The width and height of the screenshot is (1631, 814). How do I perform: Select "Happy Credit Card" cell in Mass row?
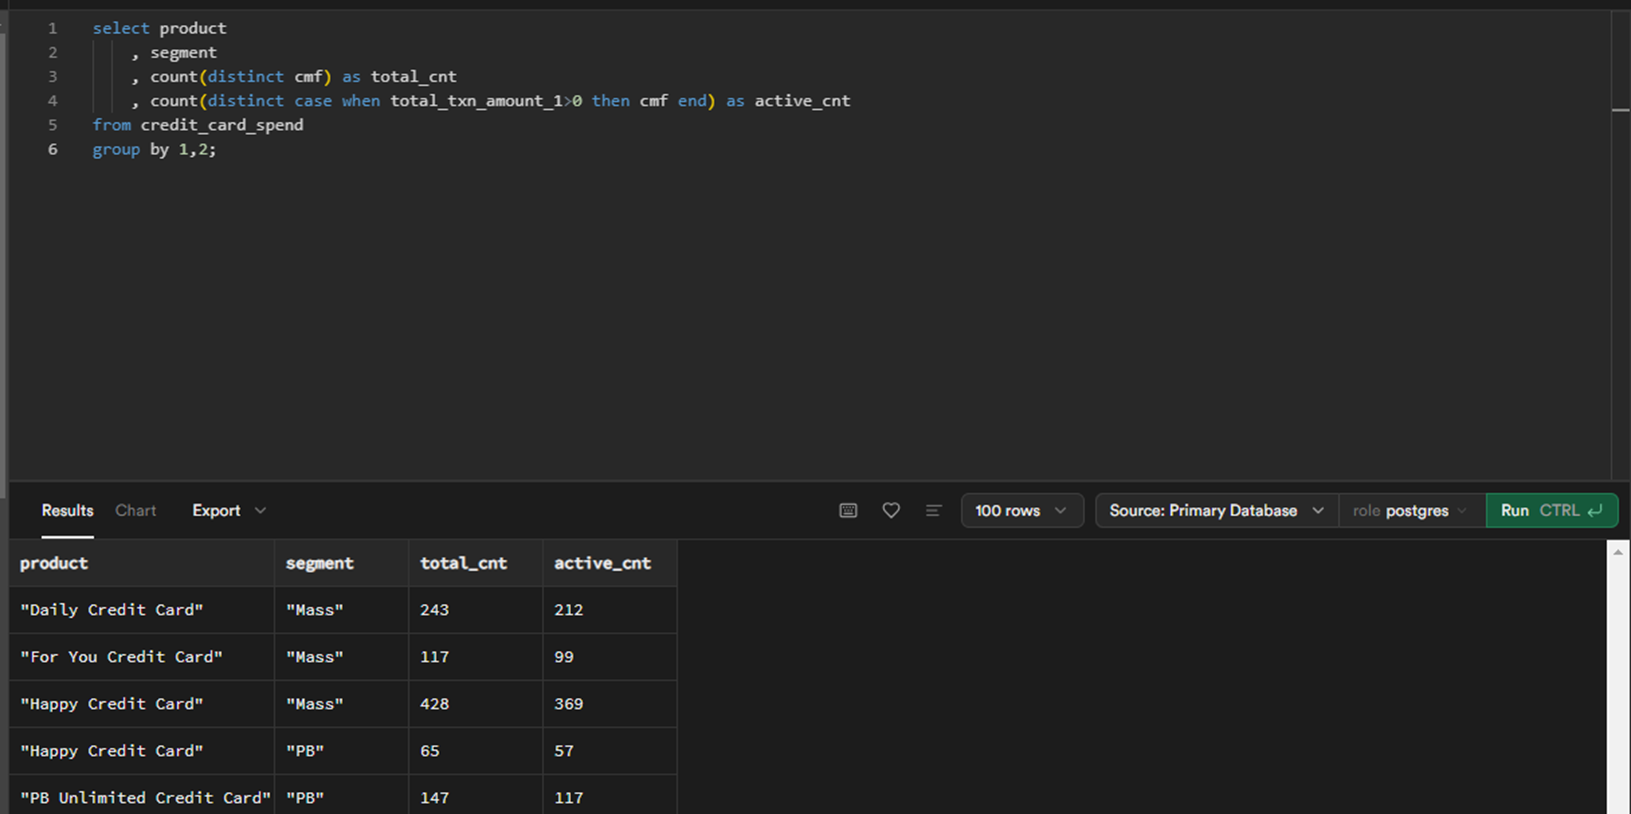141,704
